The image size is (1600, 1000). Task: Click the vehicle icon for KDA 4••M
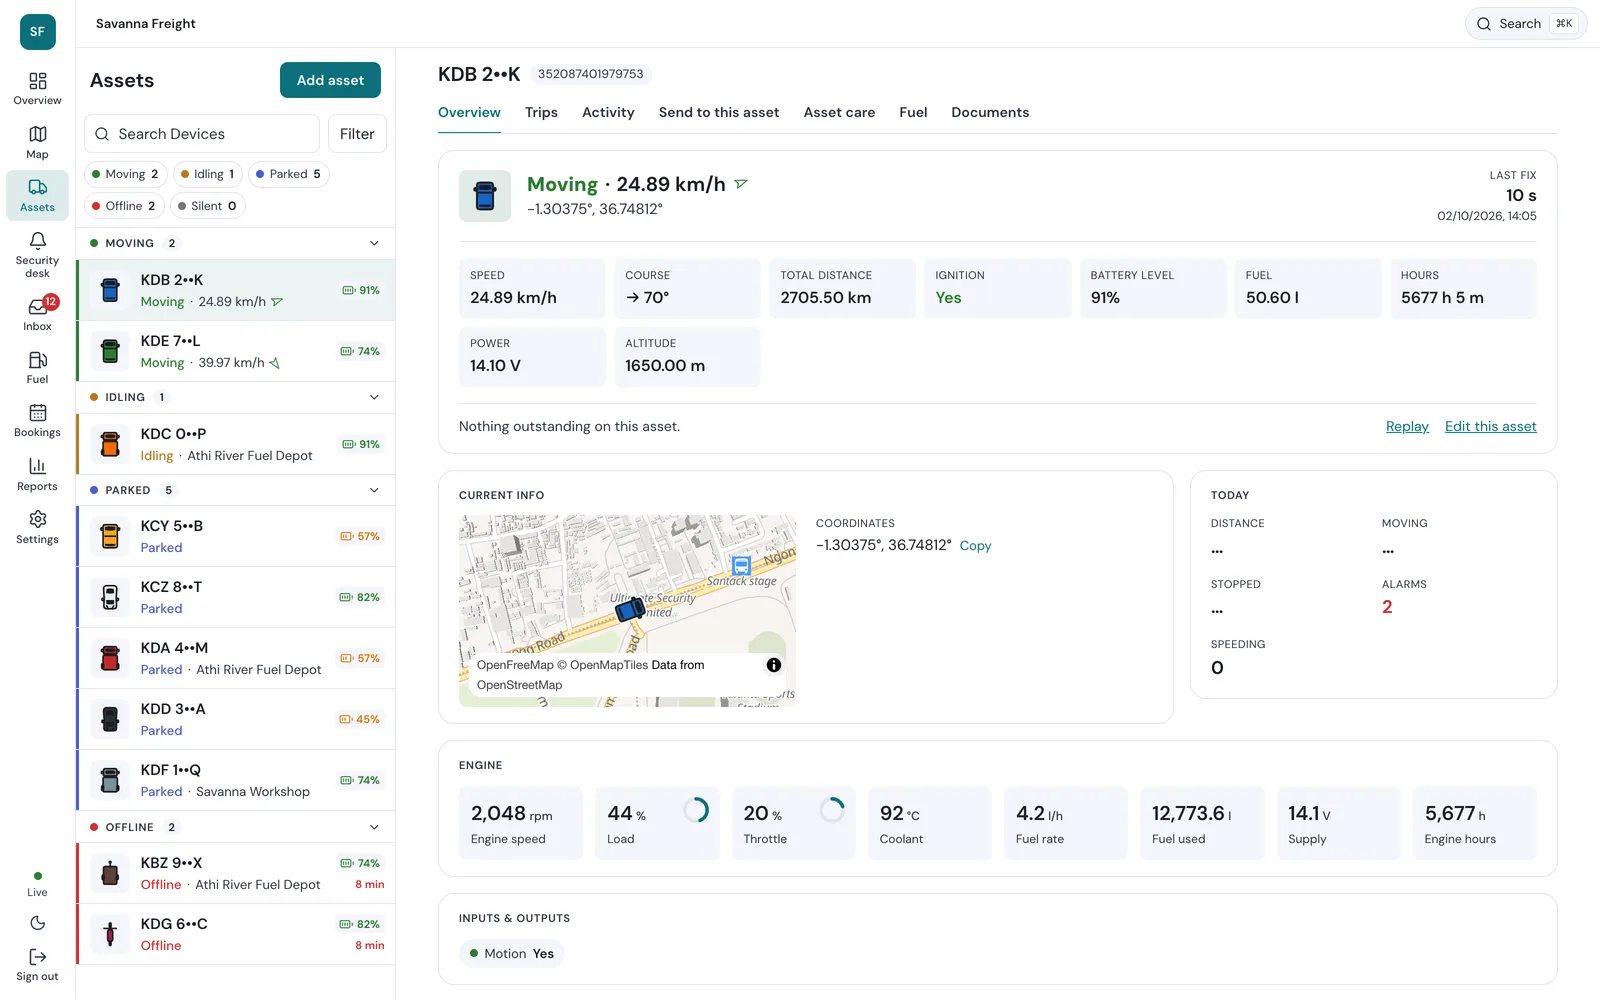point(111,658)
